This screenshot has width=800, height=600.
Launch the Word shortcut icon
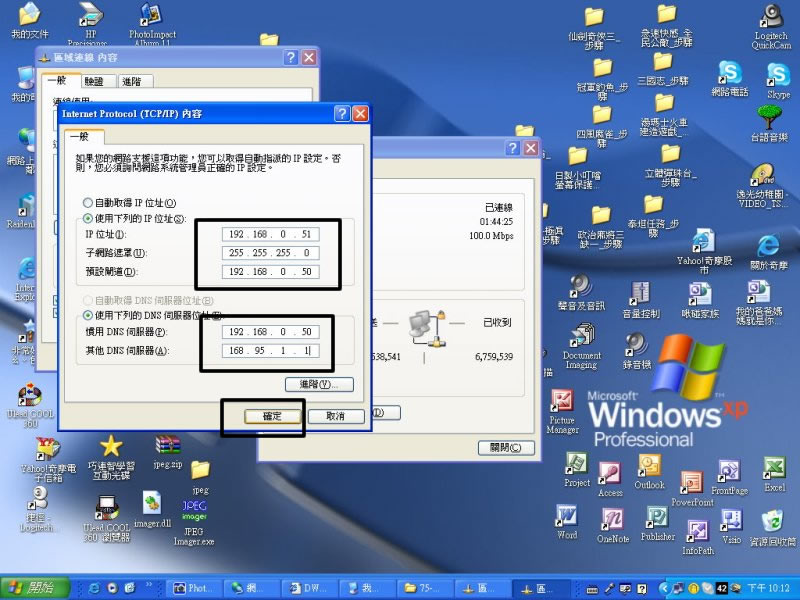[567, 521]
